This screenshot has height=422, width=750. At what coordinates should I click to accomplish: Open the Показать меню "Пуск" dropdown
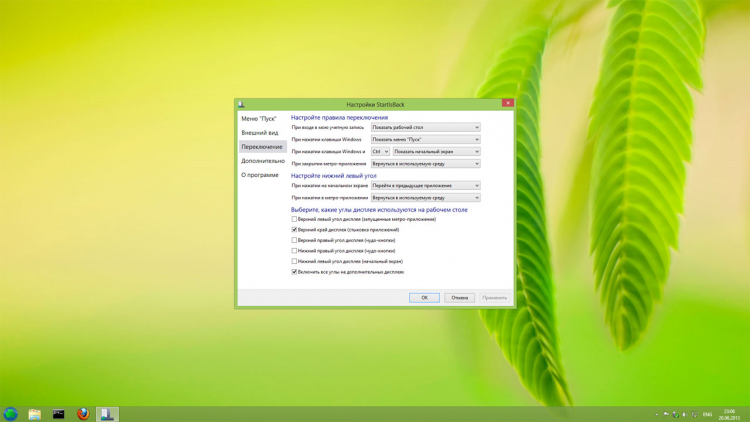pos(426,139)
